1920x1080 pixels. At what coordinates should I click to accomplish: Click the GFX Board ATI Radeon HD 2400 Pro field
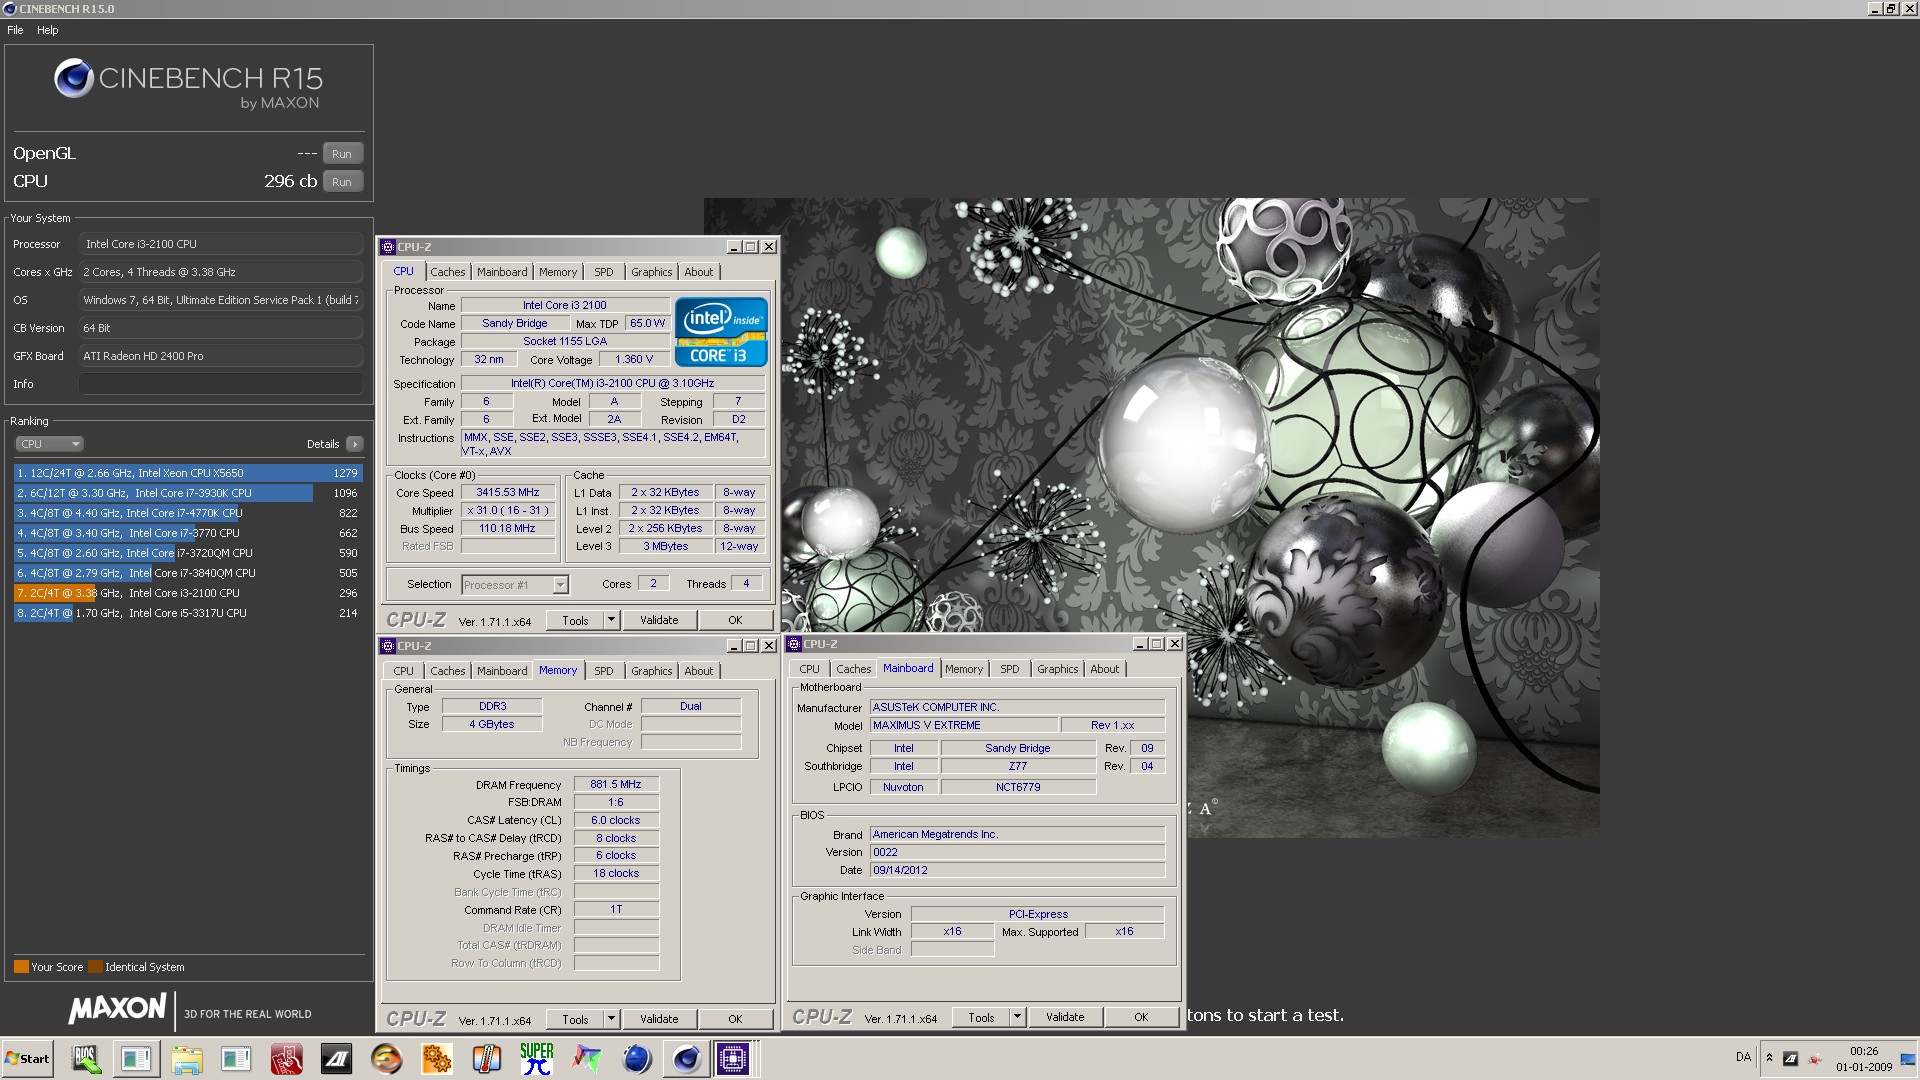click(x=221, y=356)
